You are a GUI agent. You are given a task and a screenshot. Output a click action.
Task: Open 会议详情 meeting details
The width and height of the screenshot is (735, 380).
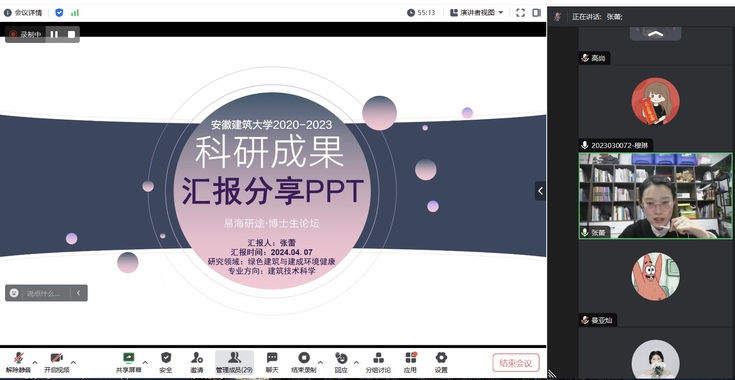23,13
